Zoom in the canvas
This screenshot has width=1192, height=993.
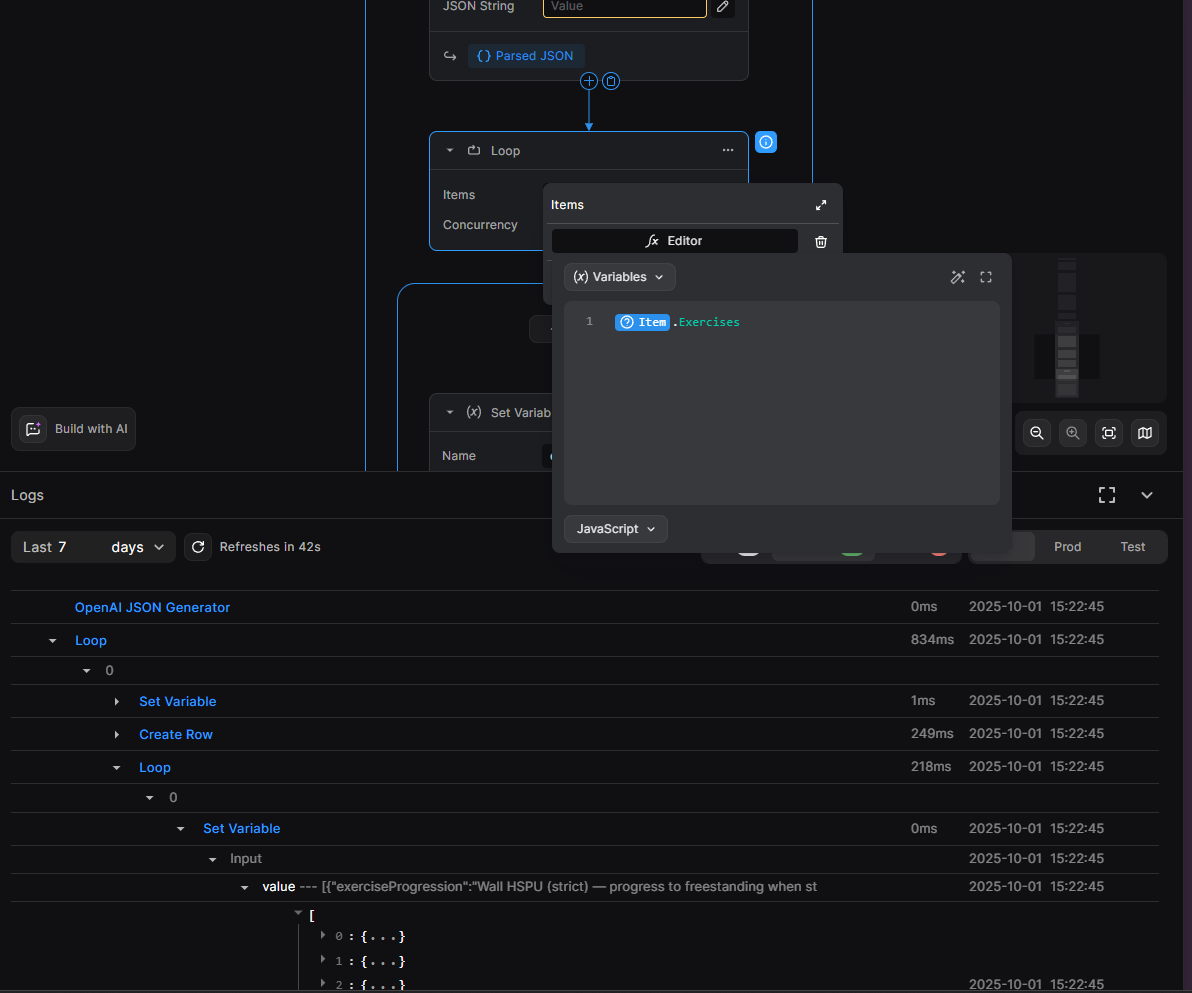(1073, 433)
